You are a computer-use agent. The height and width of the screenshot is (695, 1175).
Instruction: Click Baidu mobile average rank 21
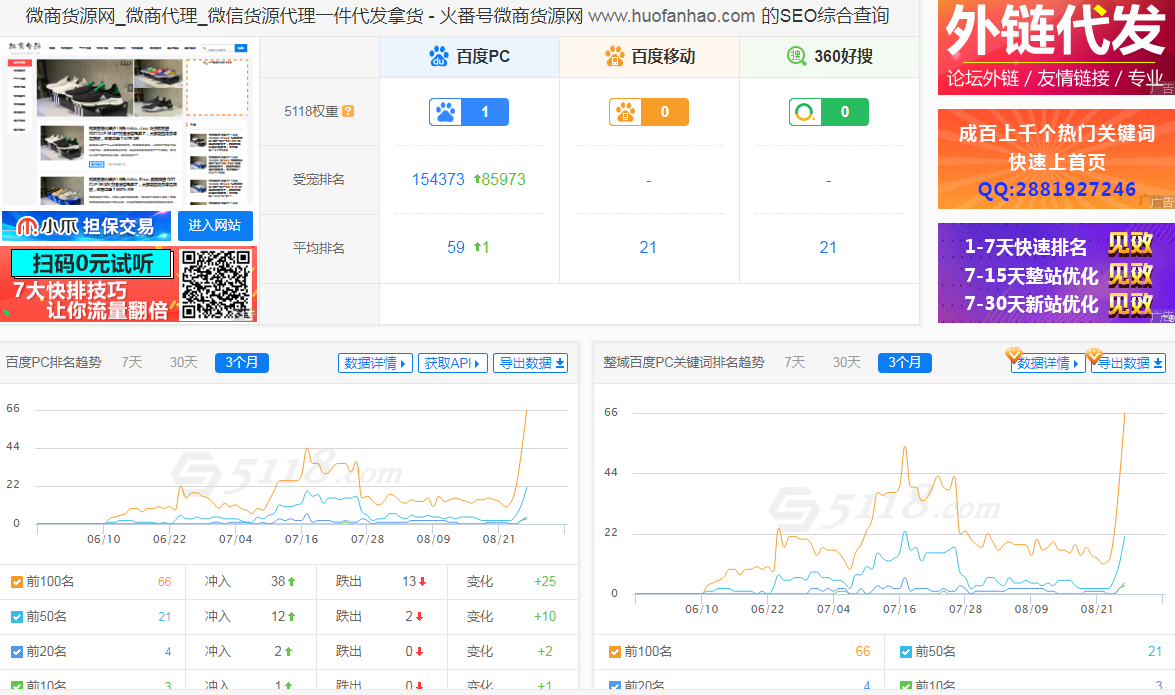(648, 247)
